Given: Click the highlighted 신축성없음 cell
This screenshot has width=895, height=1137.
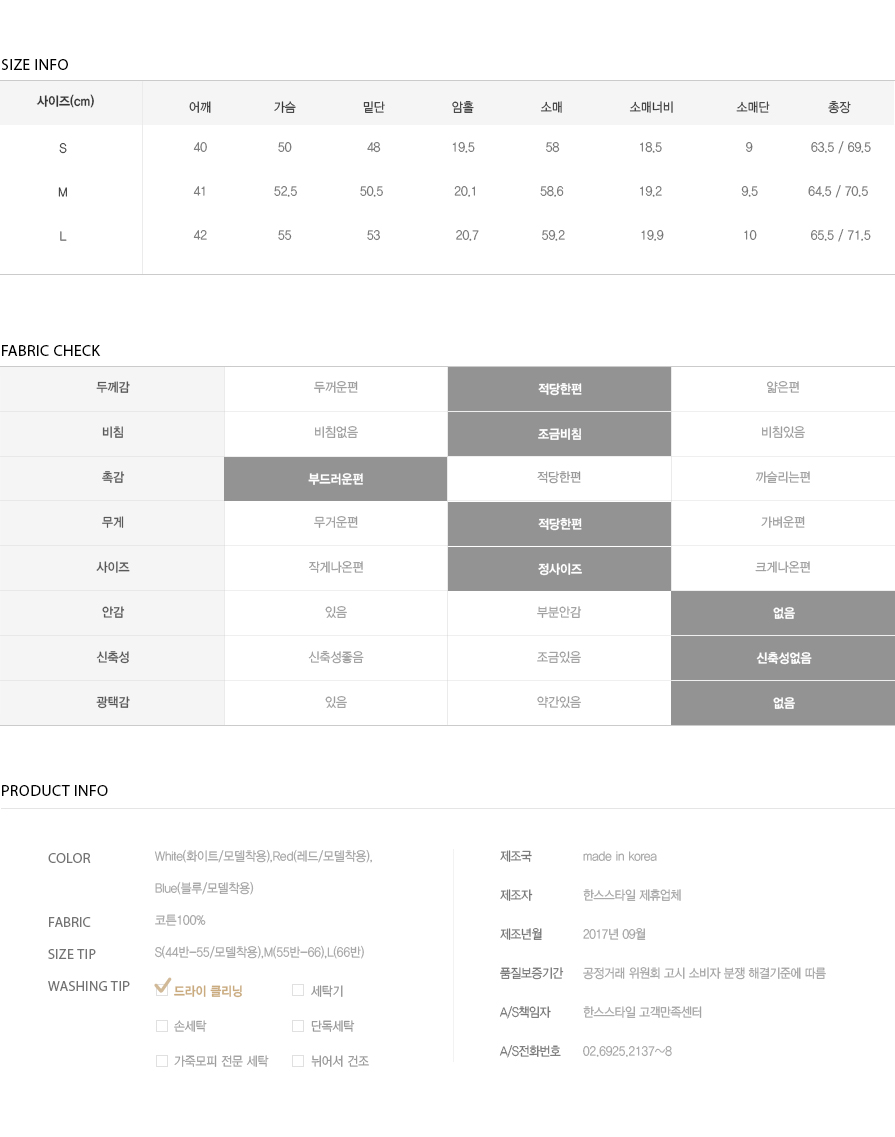Looking at the screenshot, I should pos(783,658).
